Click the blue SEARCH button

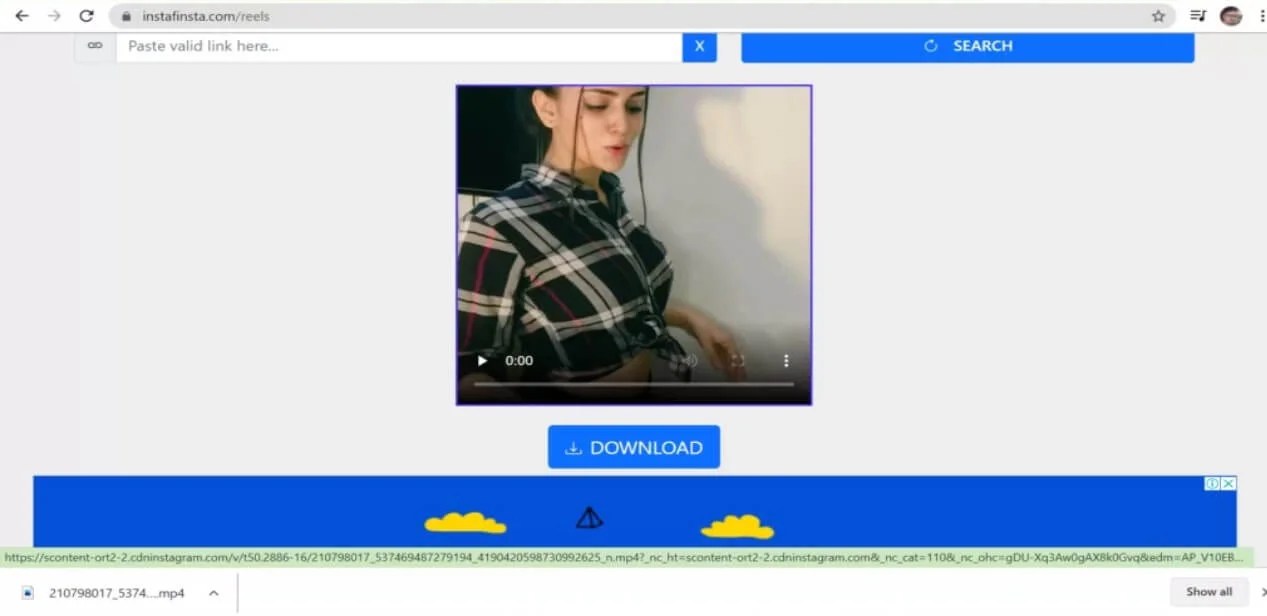[x=967, y=46]
